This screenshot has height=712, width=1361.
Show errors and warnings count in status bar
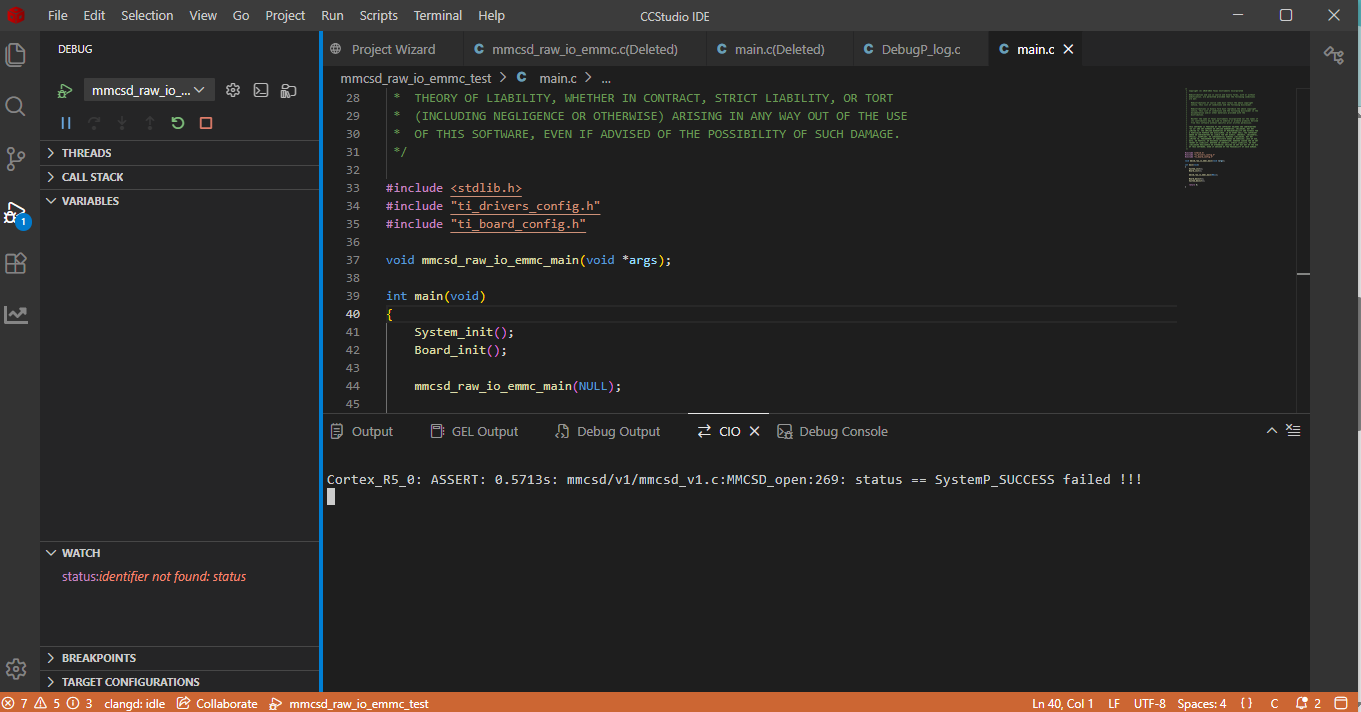49,703
